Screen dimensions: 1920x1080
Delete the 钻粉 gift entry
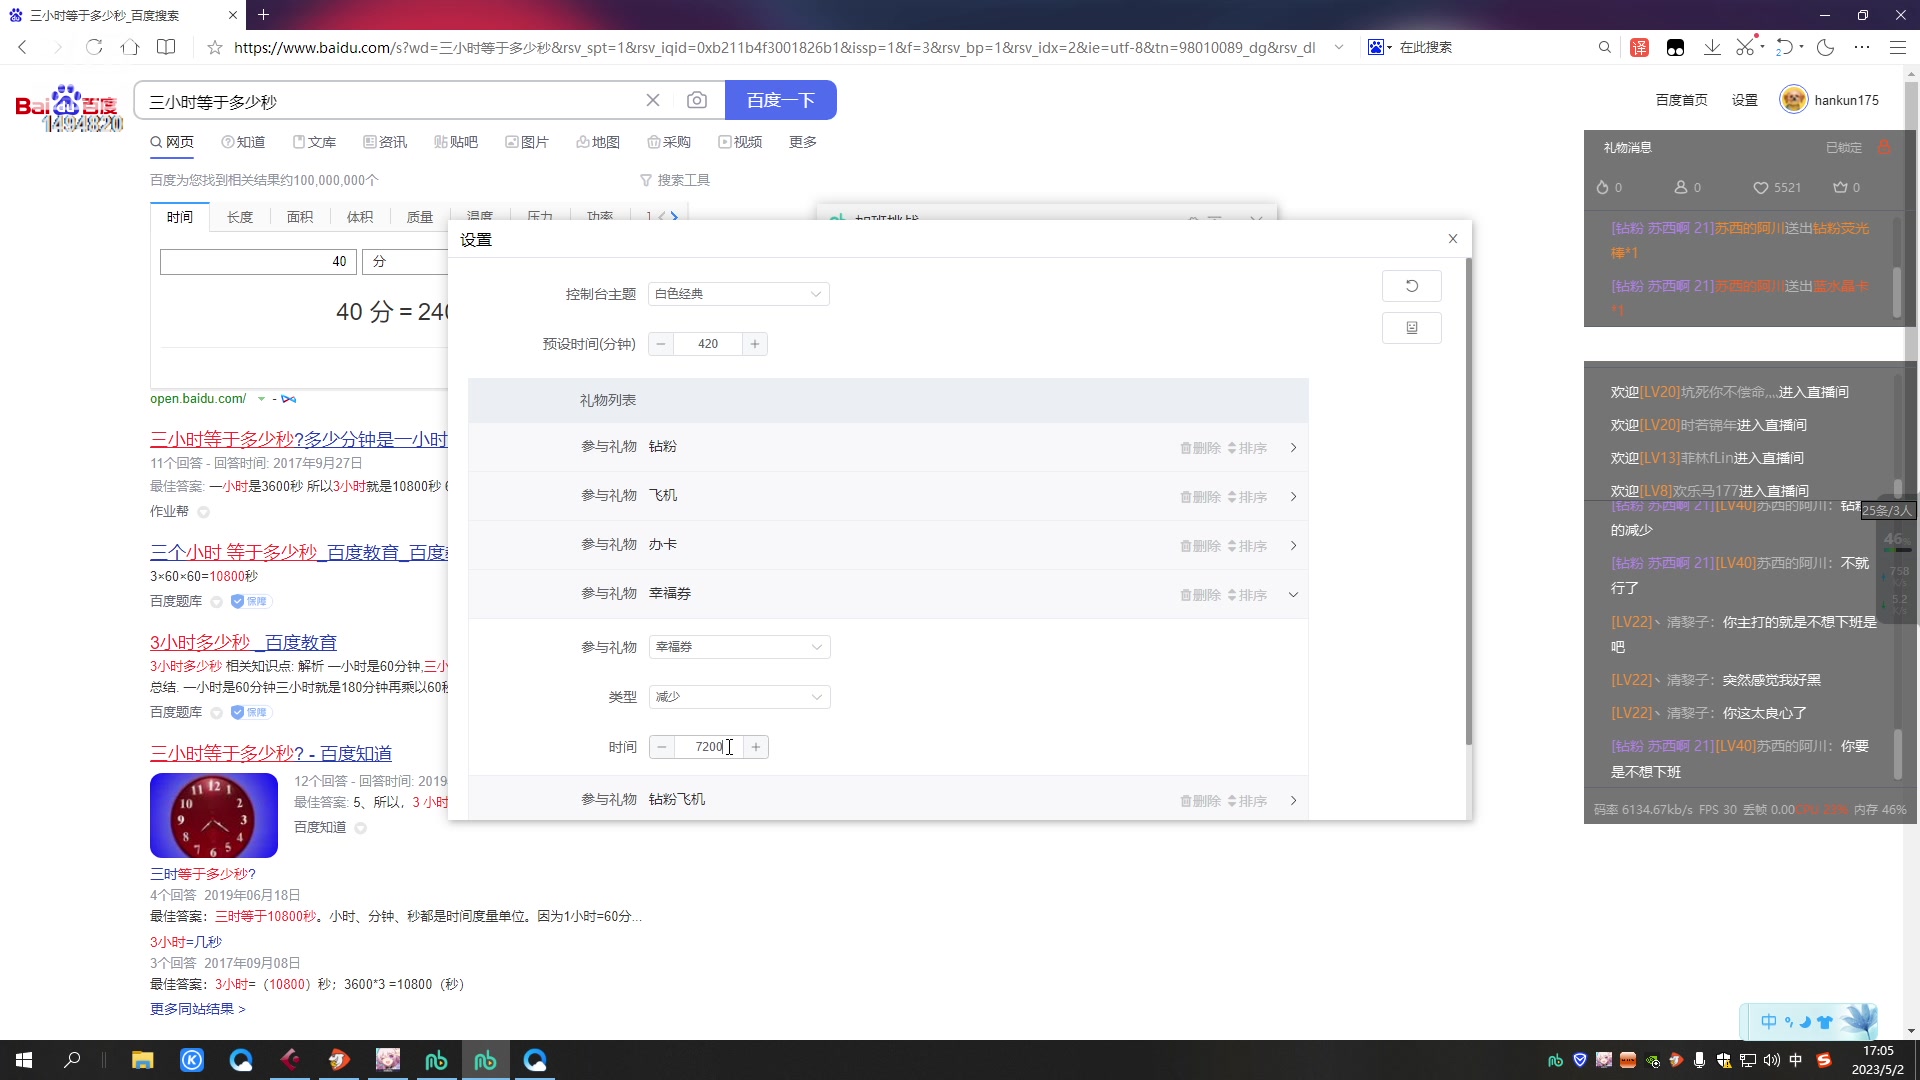(1200, 448)
